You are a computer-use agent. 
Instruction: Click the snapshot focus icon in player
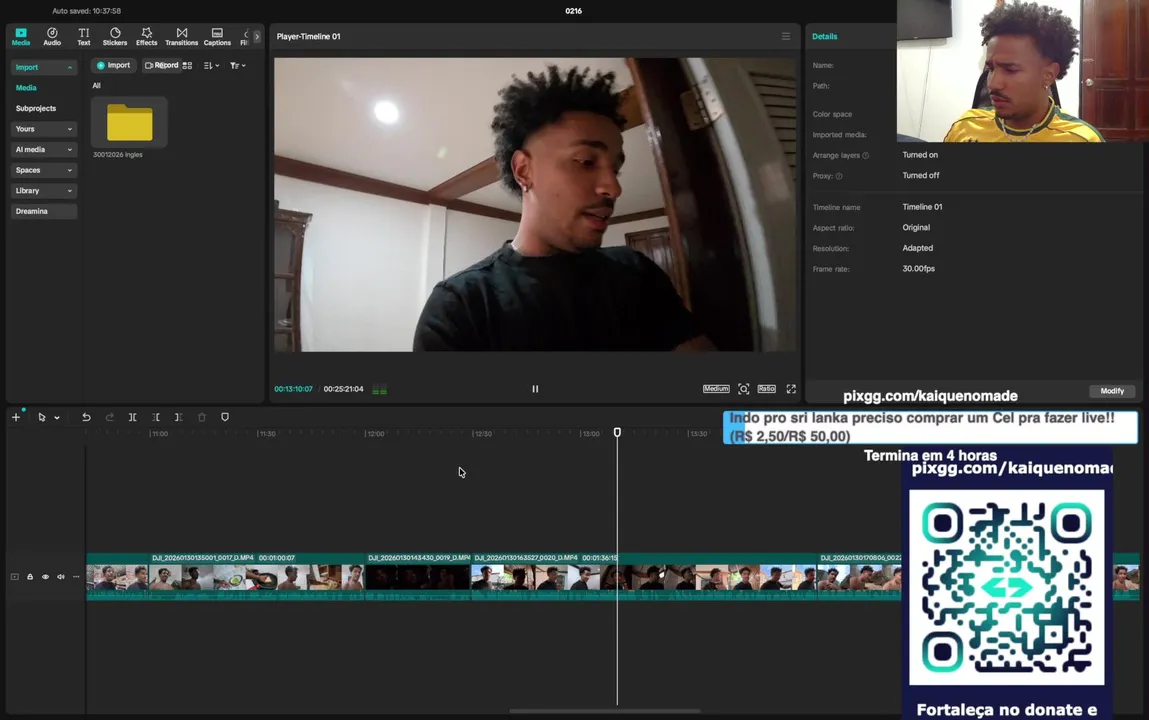click(x=744, y=389)
